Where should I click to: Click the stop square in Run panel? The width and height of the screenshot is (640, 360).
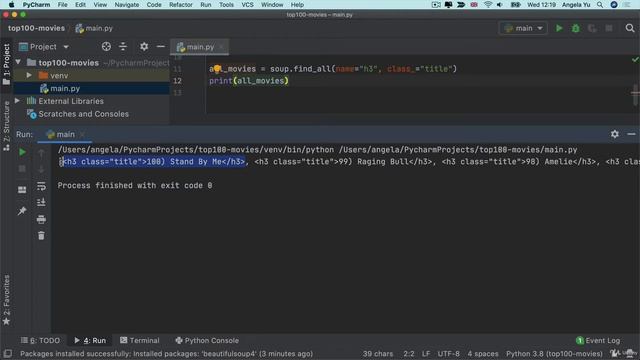pyautogui.click(x=22, y=169)
